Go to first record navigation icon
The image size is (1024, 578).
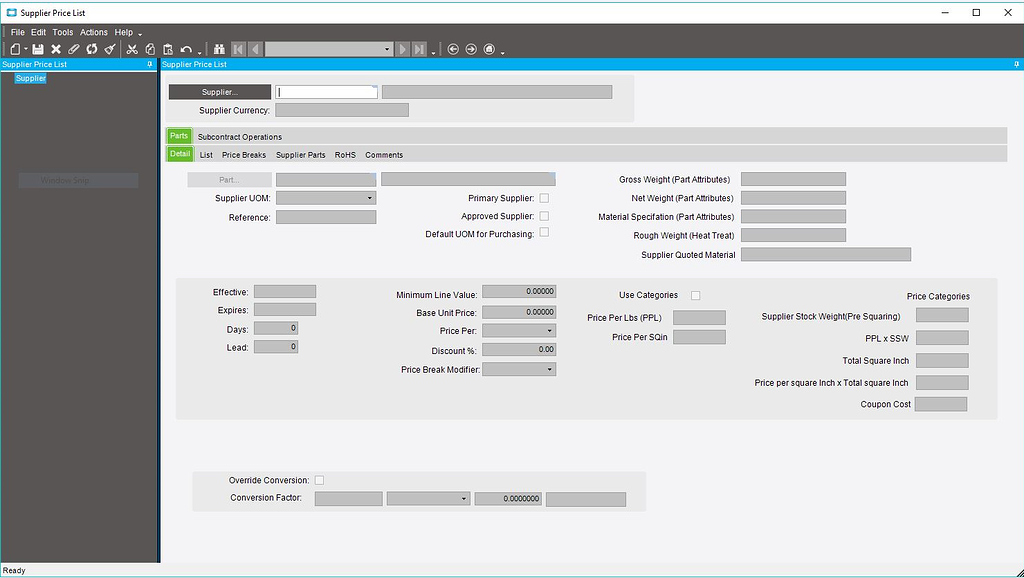coord(238,49)
